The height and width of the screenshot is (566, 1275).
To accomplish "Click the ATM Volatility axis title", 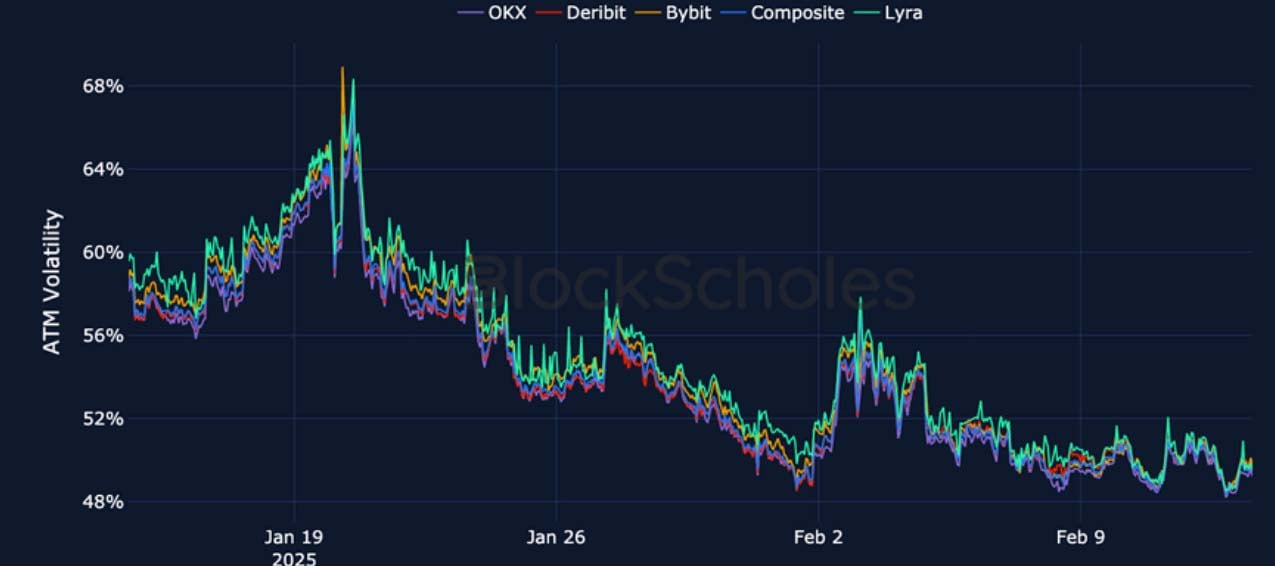I will click(x=52, y=281).
